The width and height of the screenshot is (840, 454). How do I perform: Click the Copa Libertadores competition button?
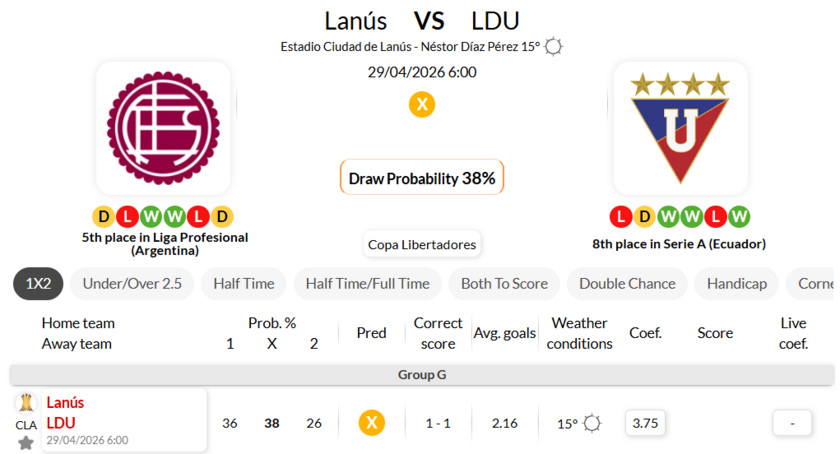(422, 244)
